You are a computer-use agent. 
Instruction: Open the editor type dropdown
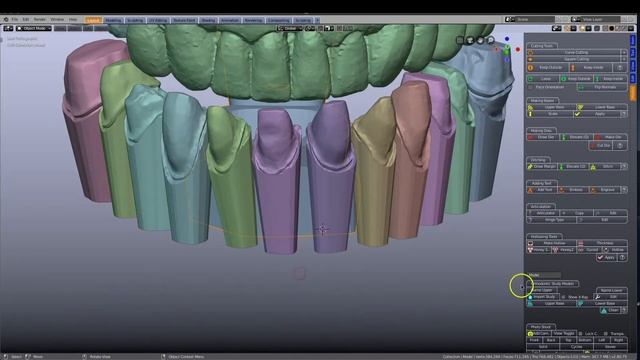point(8,29)
